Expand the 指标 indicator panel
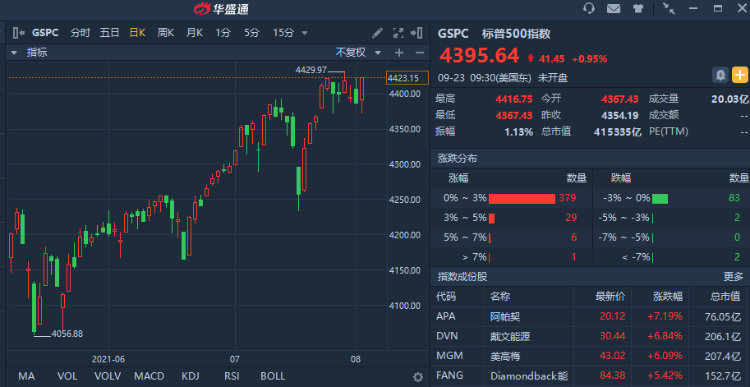The height and width of the screenshot is (387, 750). (30, 53)
